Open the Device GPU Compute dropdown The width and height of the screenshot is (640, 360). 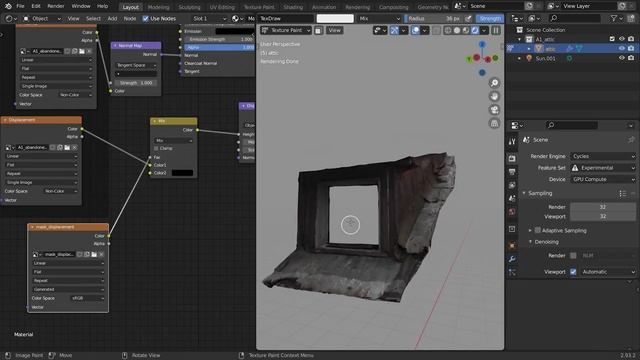(x=603, y=179)
